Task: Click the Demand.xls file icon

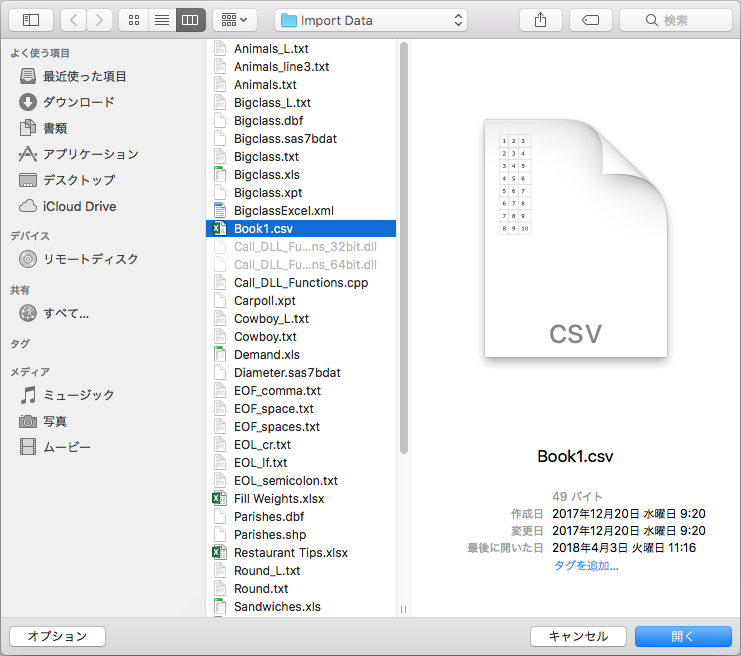Action: point(220,354)
